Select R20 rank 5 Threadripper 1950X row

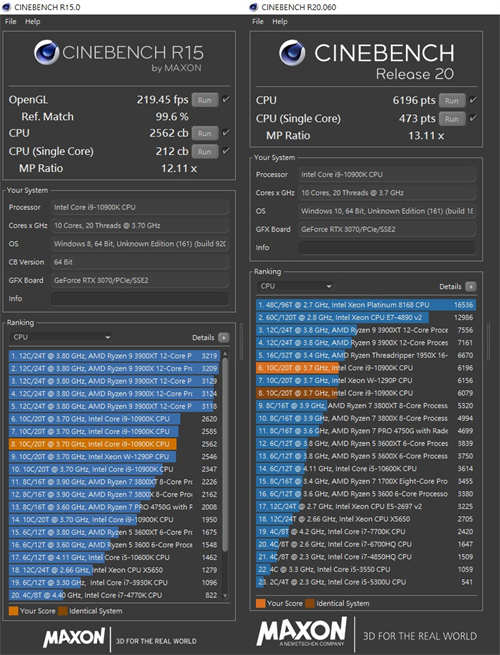click(x=366, y=355)
